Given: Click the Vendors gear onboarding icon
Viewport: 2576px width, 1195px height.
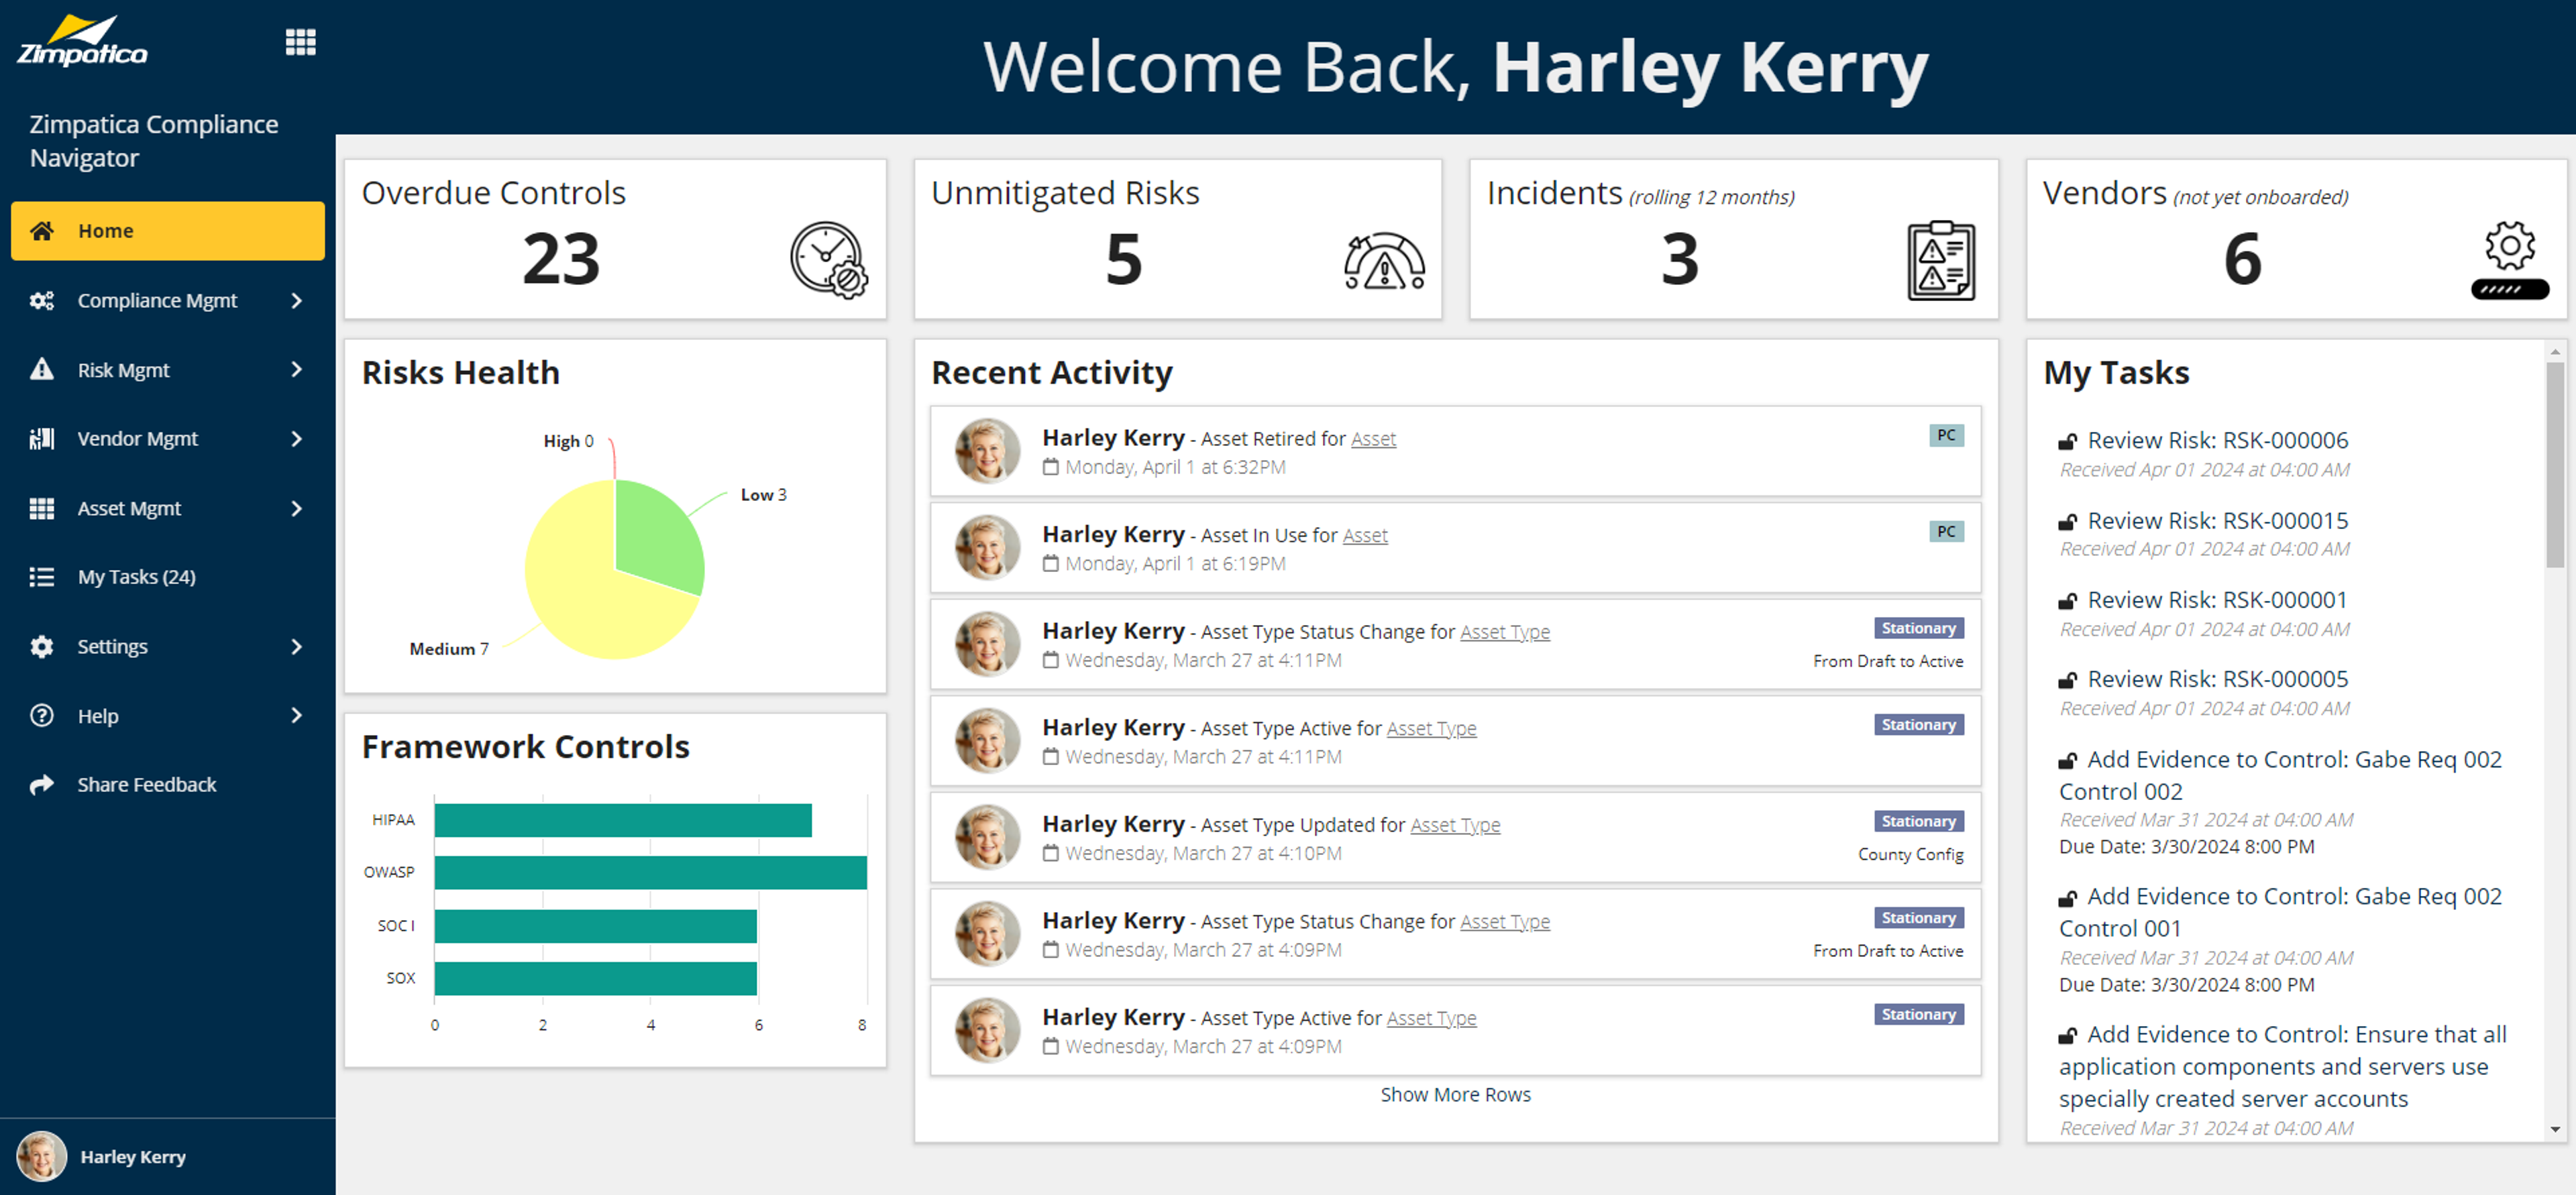Looking at the screenshot, I should coord(2510,260).
